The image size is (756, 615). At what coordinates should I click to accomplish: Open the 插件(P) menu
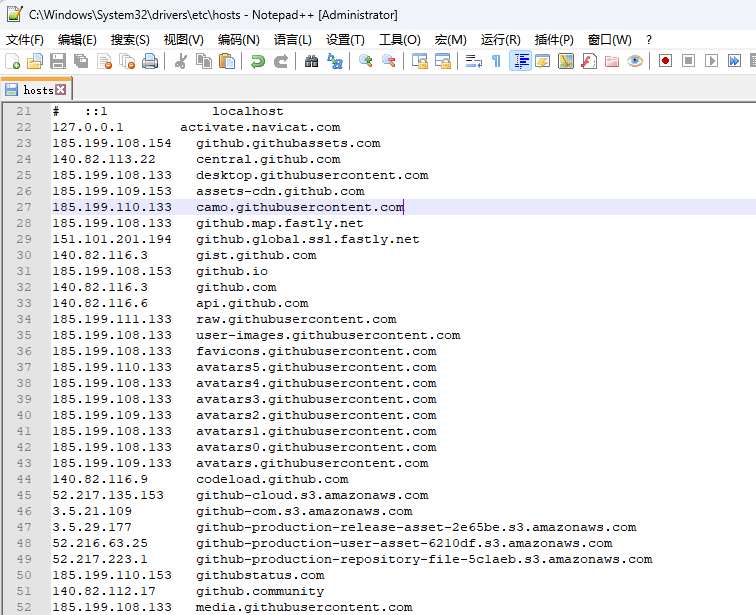point(554,40)
